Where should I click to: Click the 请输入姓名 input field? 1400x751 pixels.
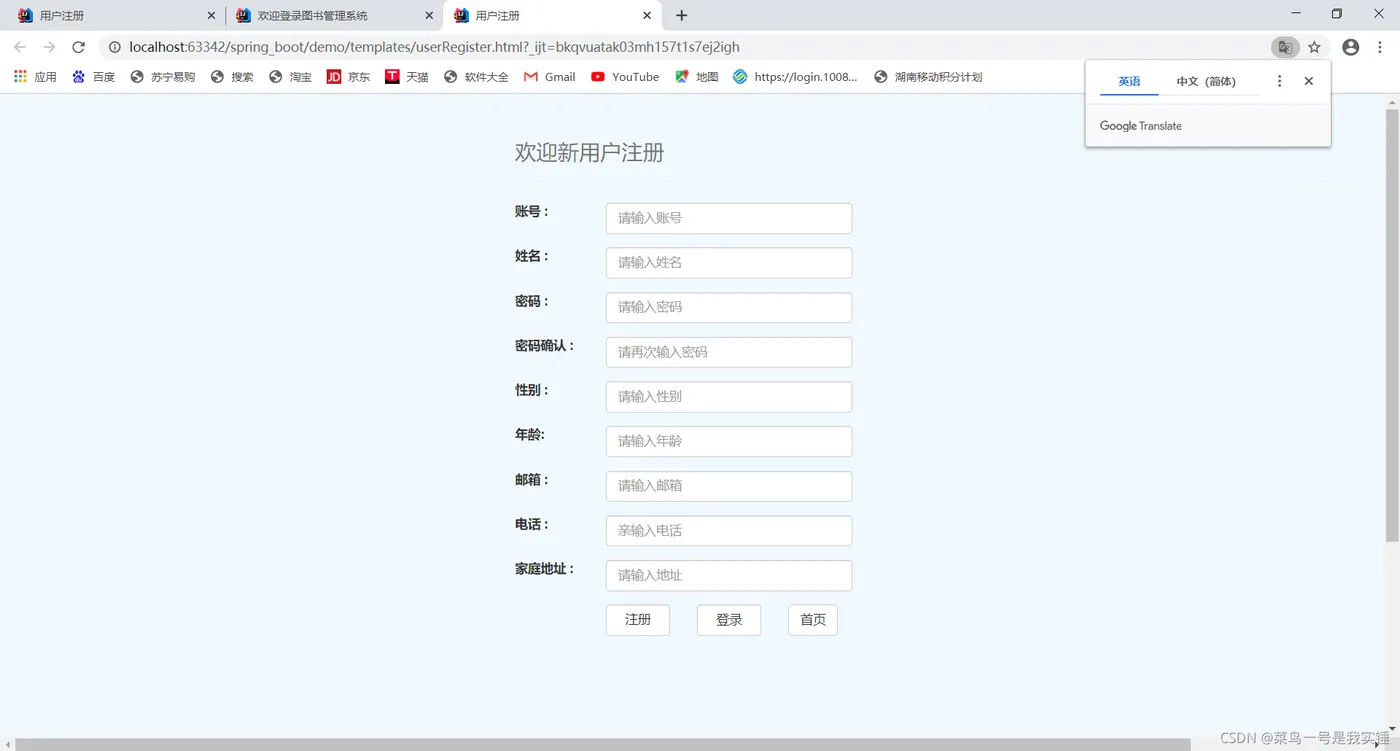[729, 263]
